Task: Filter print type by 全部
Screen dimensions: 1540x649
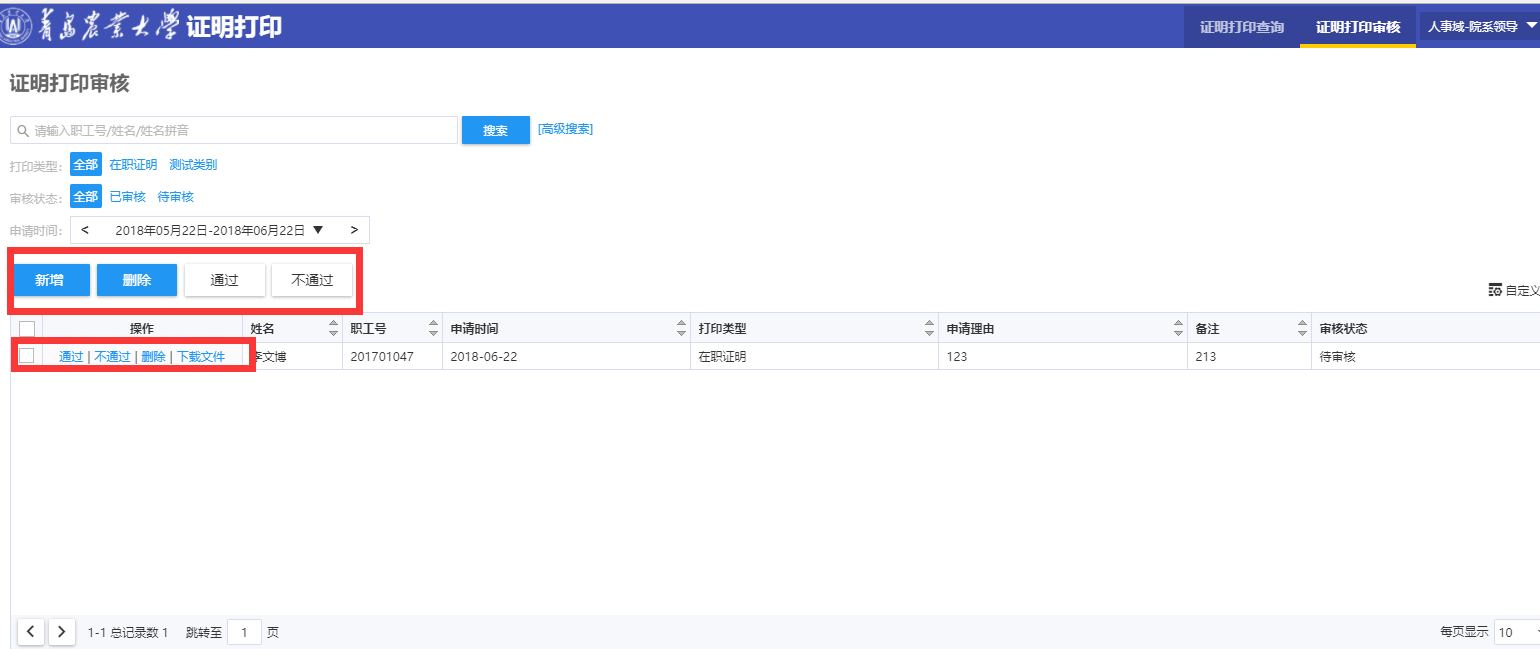Action: click(86, 165)
